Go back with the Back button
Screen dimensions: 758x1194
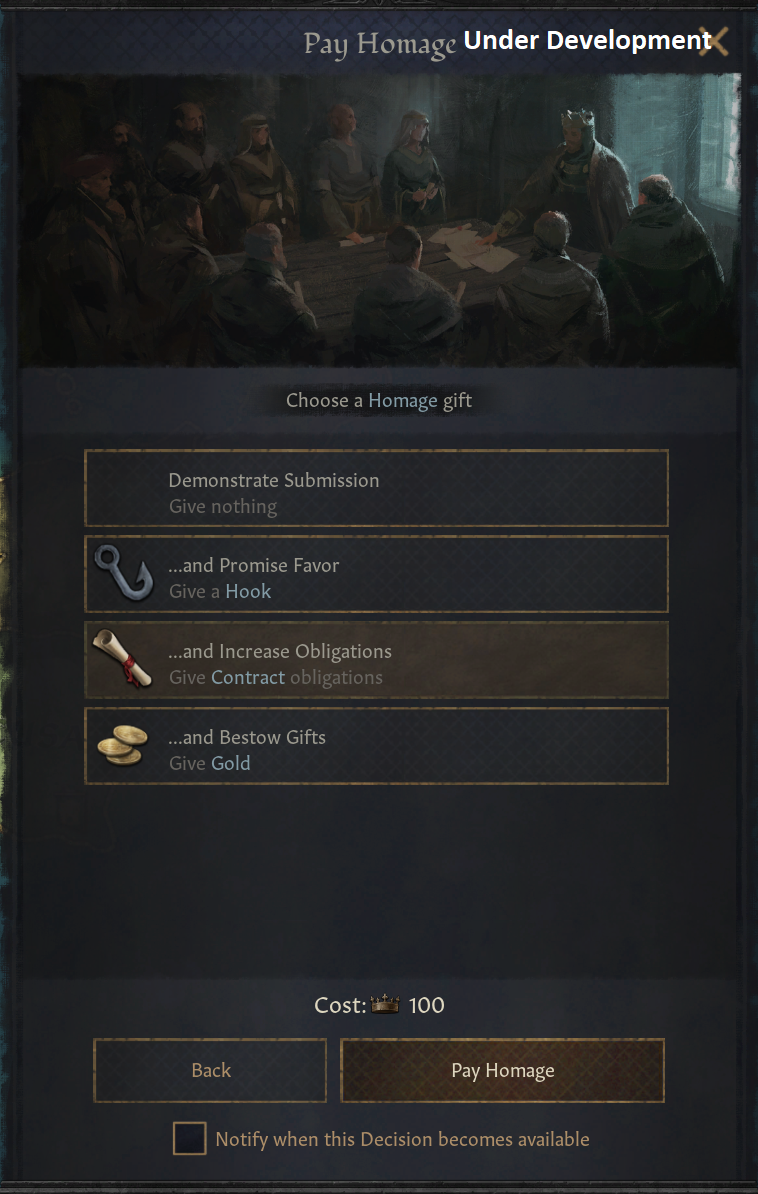tap(210, 1070)
